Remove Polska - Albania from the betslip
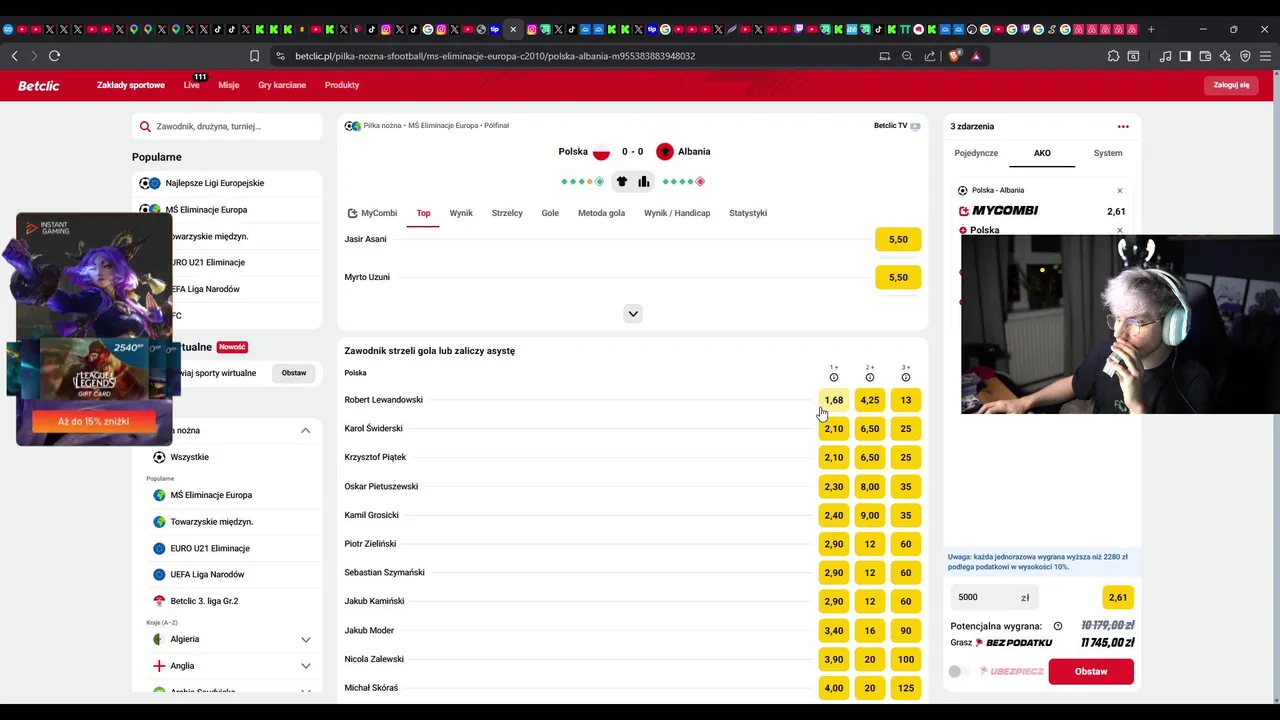This screenshot has height=720, width=1280. coord(1119,190)
